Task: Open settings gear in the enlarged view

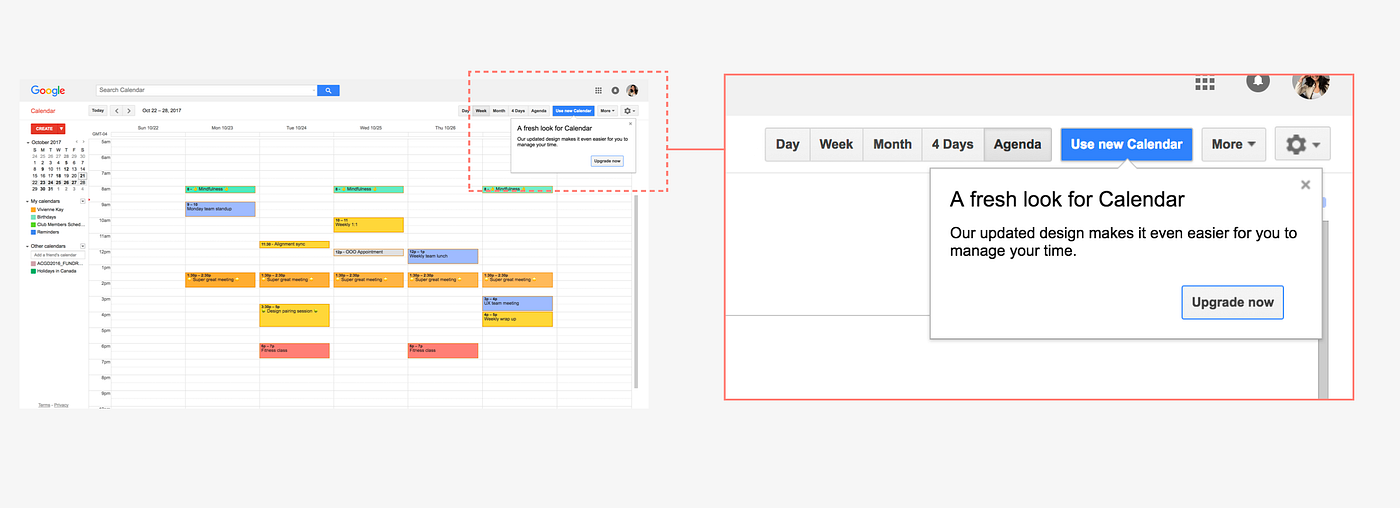Action: (1302, 144)
